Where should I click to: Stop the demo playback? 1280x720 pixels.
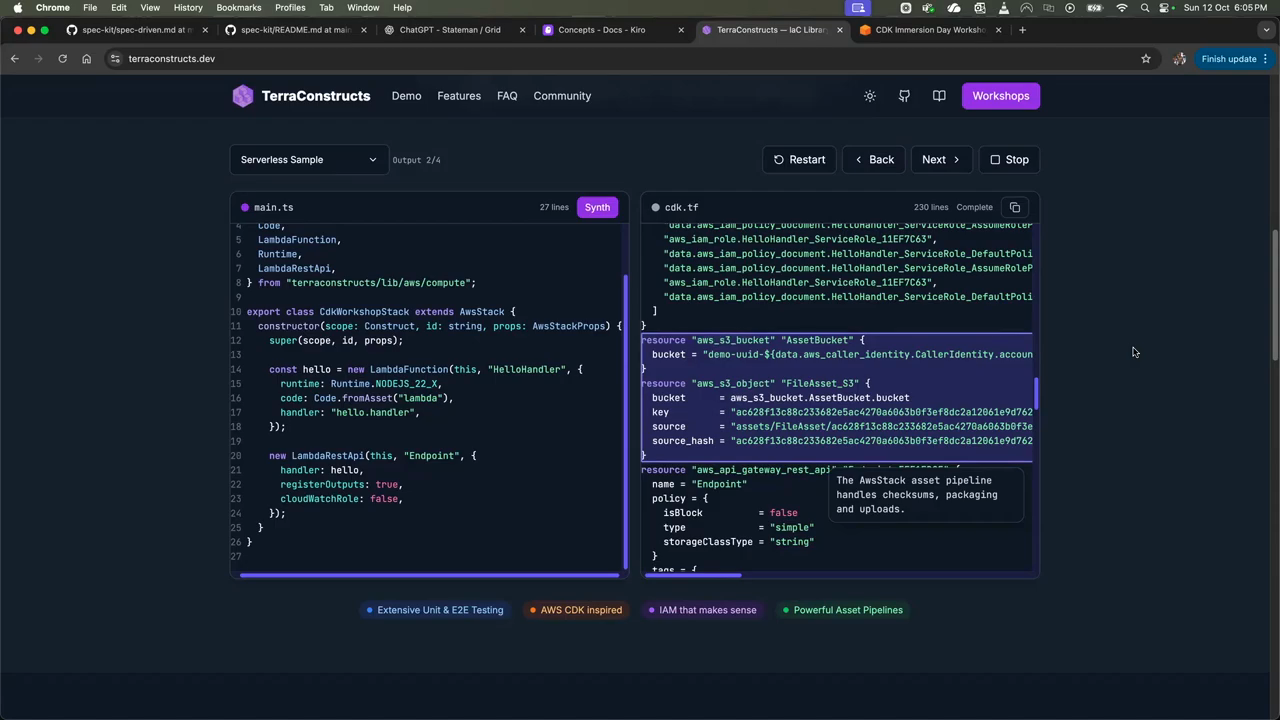(1009, 160)
